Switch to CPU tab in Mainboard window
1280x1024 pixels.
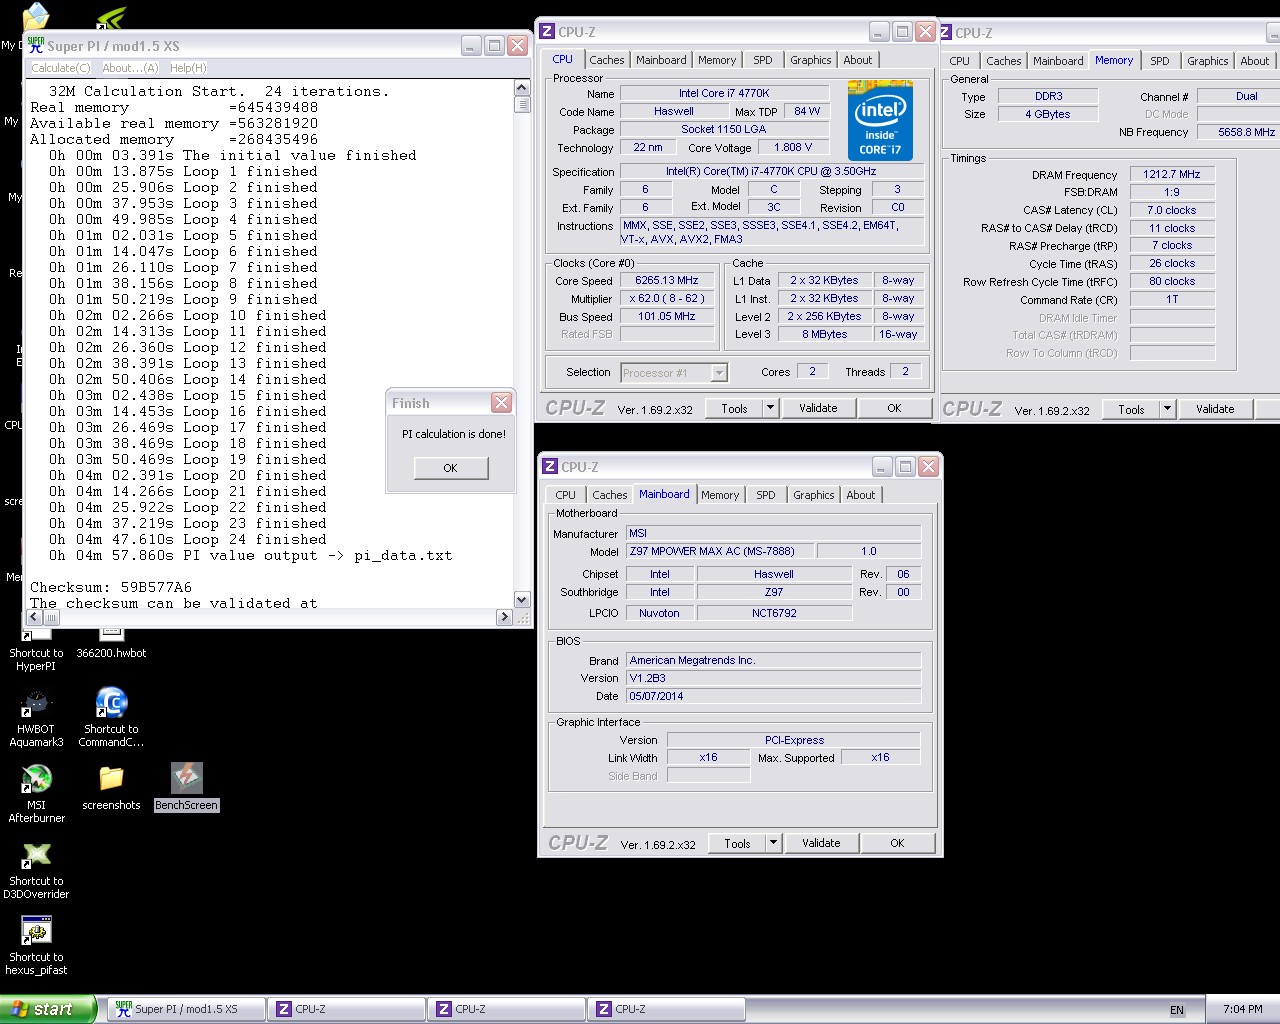(566, 495)
